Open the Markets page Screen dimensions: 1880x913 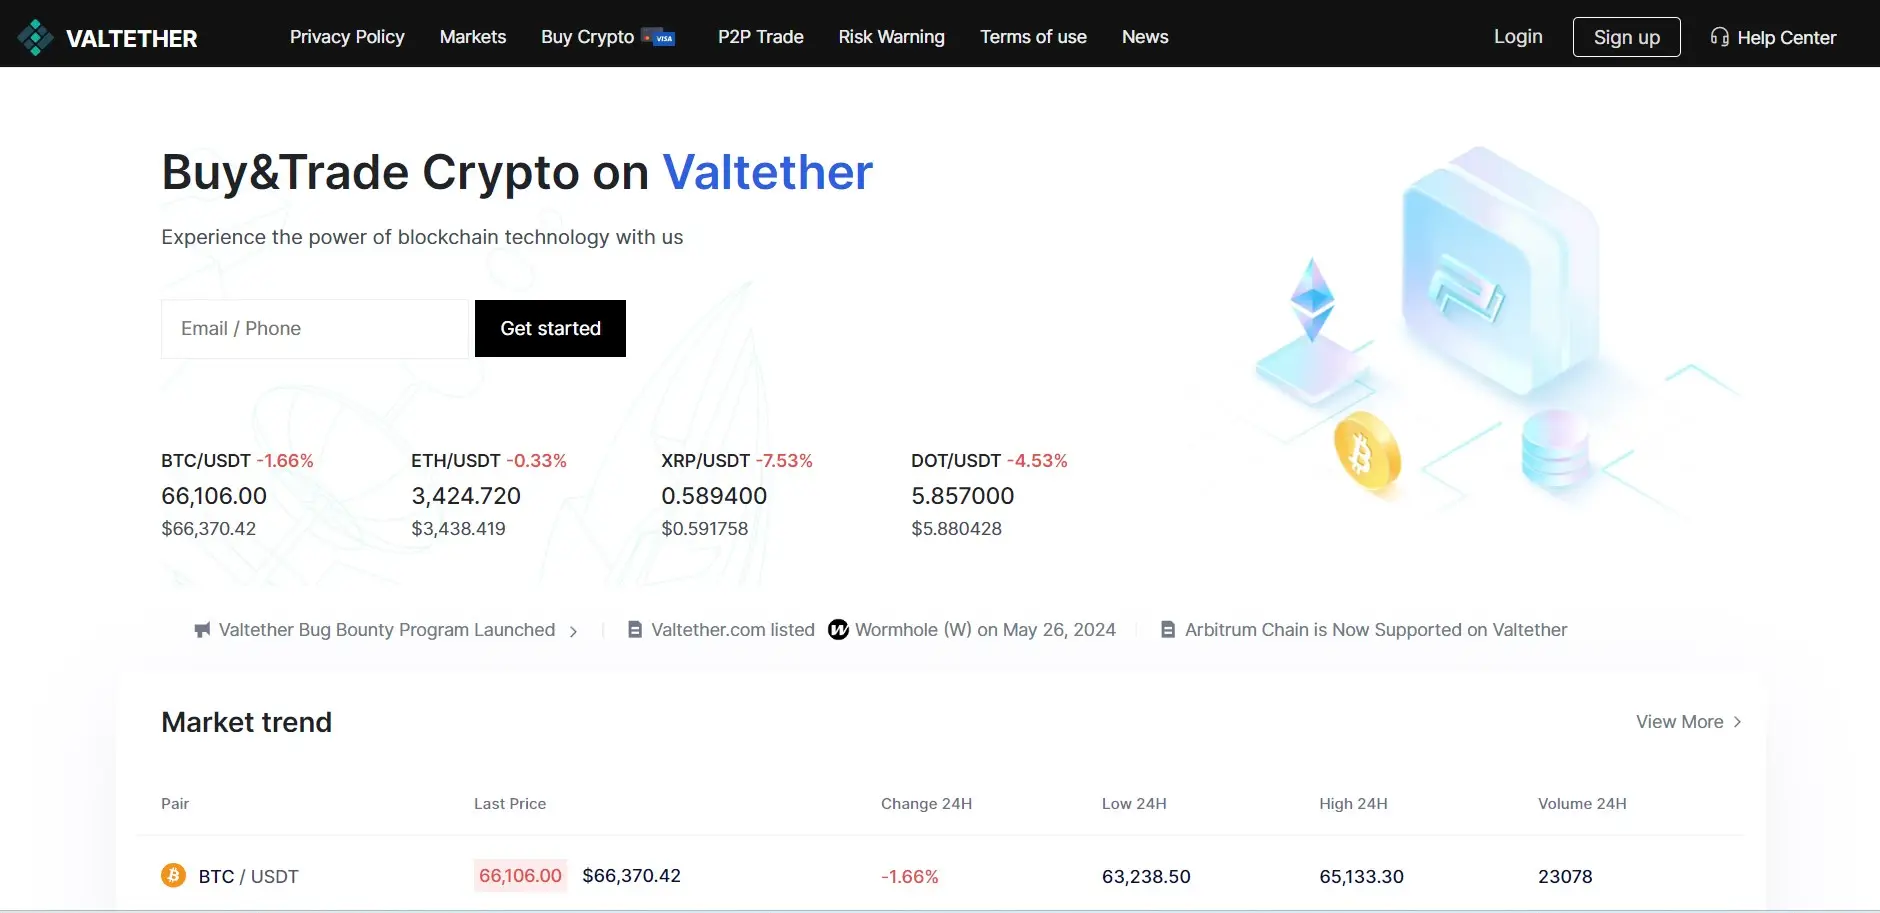[x=472, y=37]
